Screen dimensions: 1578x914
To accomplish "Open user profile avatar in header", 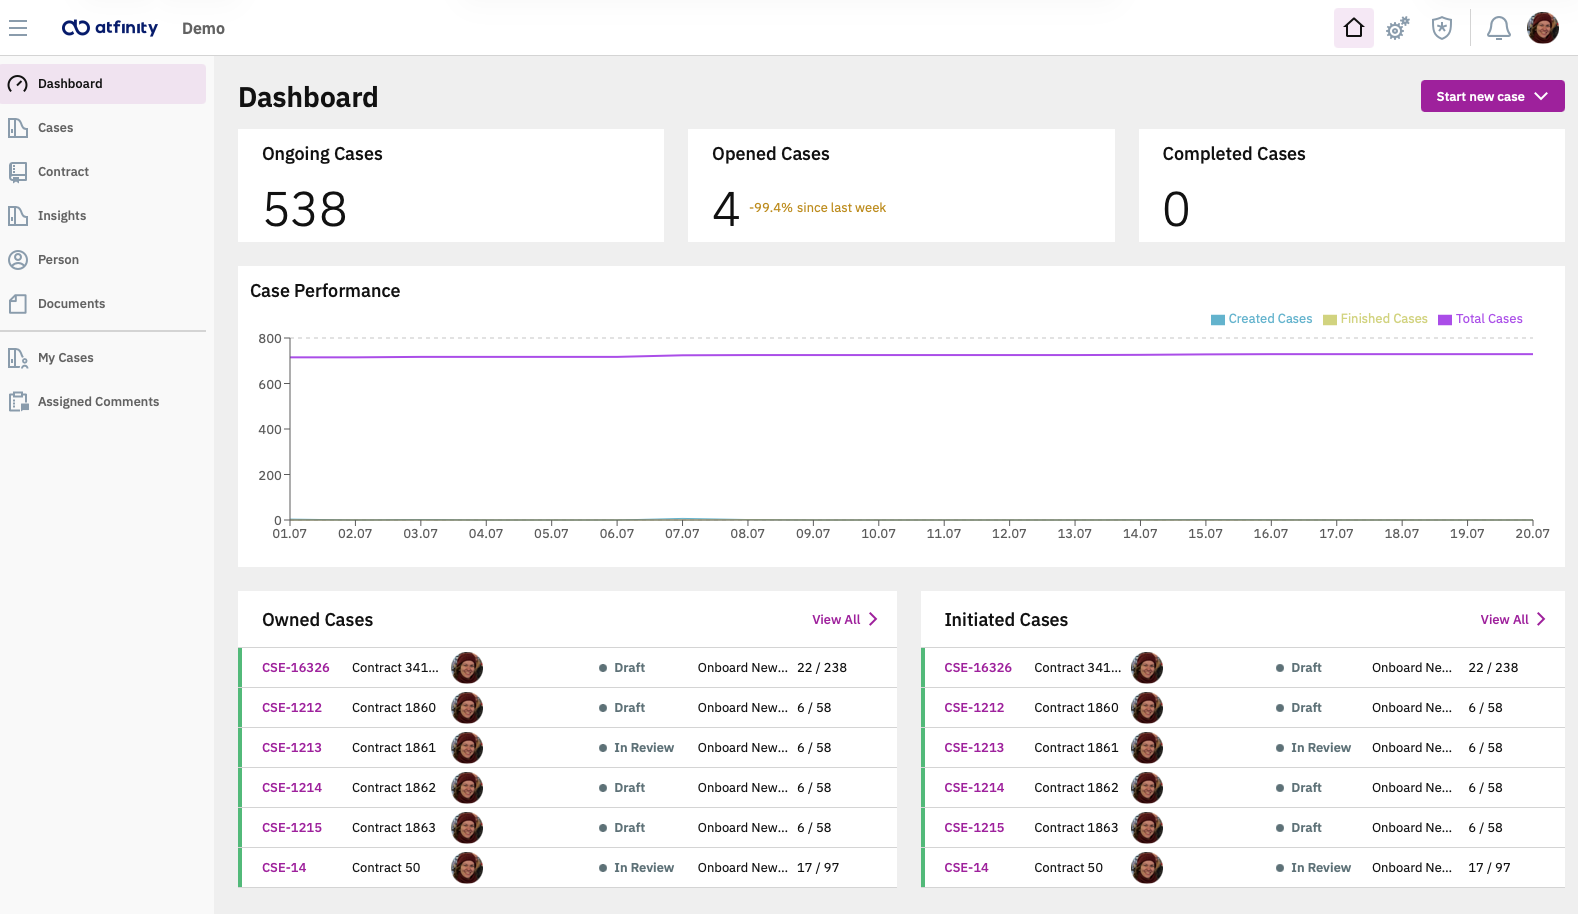I will click(1543, 28).
